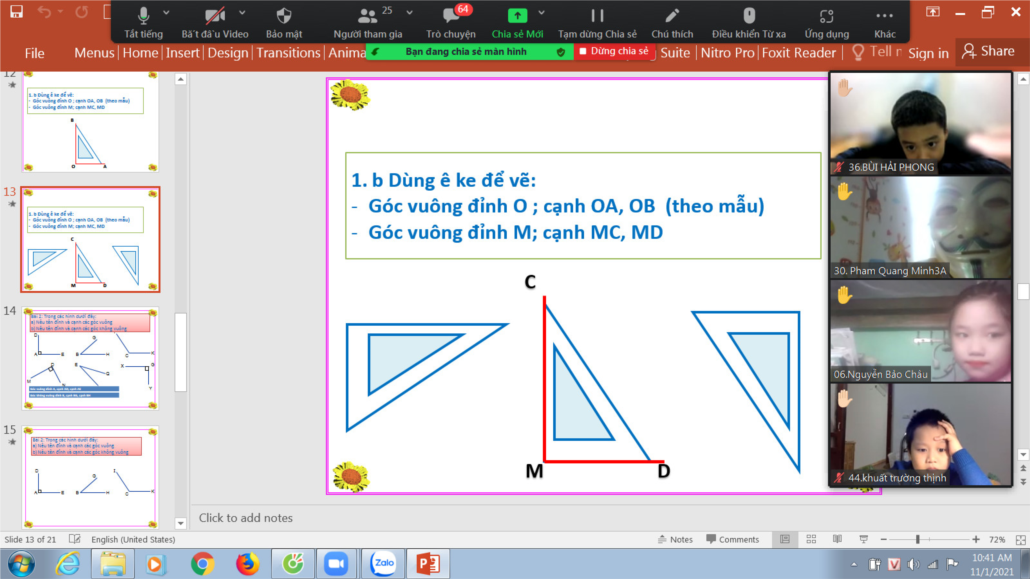This screenshot has width=1030, height=579.
Task: Stop sharing with Dừng chia sẻ button
Action: pos(612,51)
